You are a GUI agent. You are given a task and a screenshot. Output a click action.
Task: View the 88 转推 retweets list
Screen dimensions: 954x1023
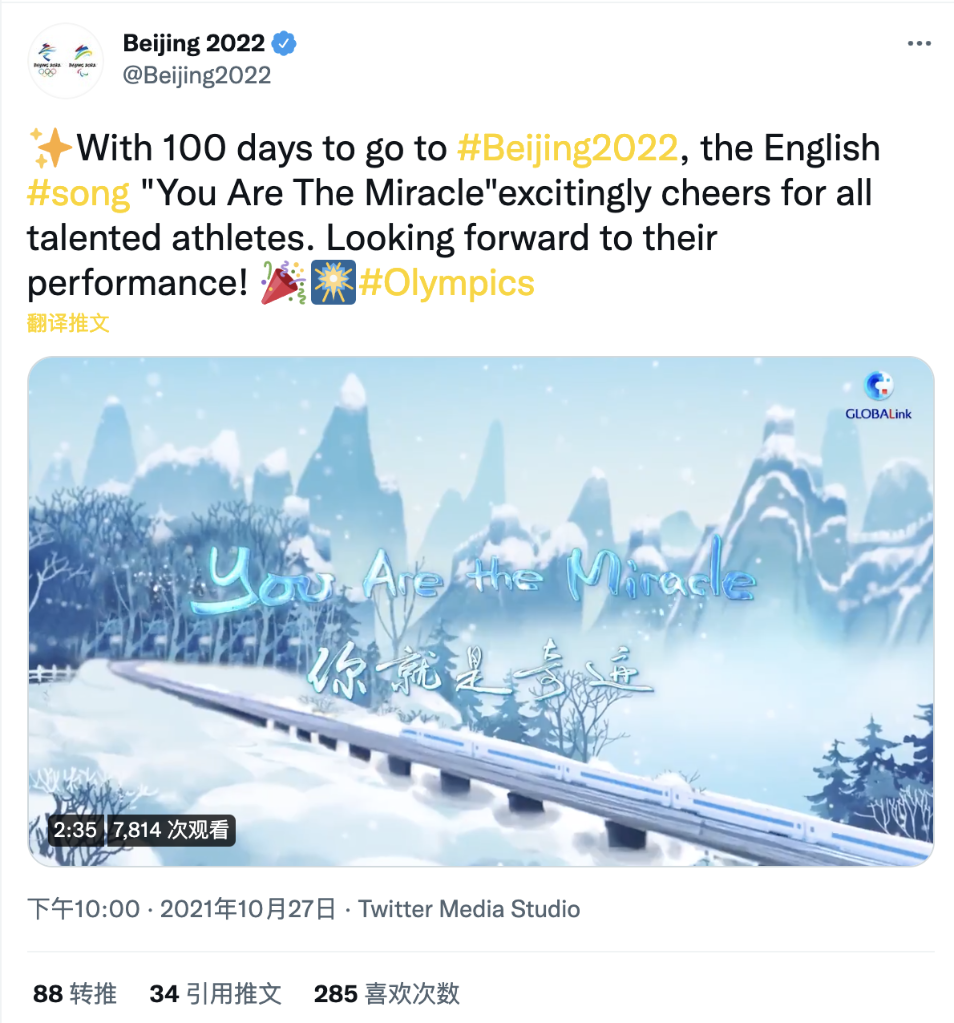[75, 993]
